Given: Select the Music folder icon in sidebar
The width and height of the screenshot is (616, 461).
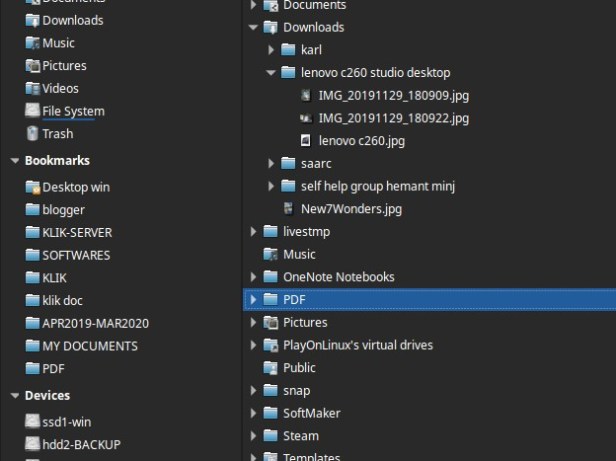Looking at the screenshot, I should coord(33,43).
